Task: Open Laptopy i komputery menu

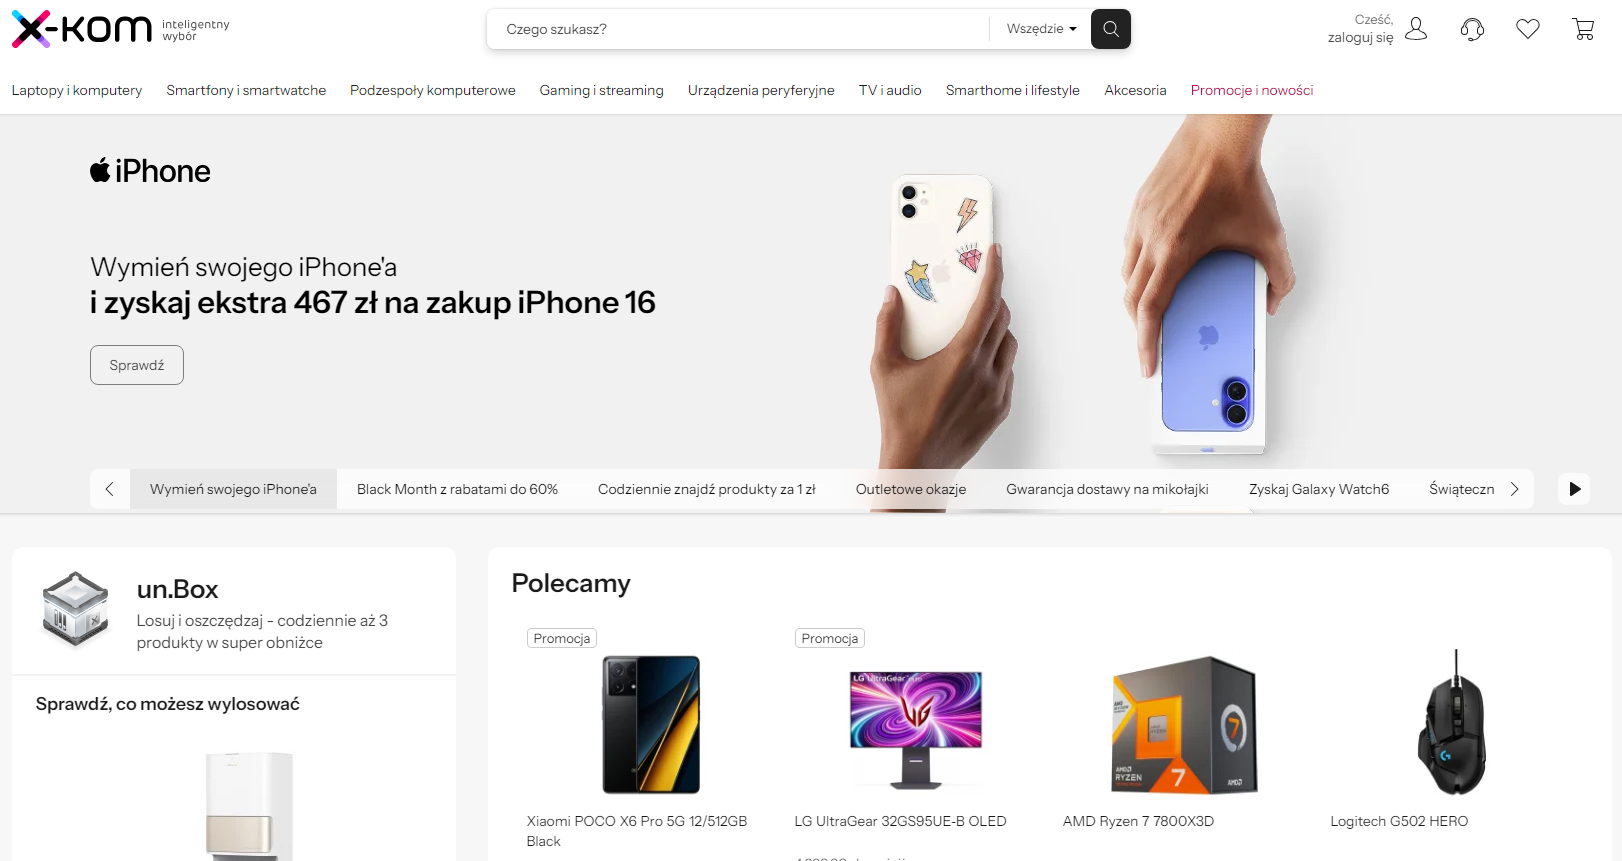Action: pyautogui.click(x=77, y=90)
